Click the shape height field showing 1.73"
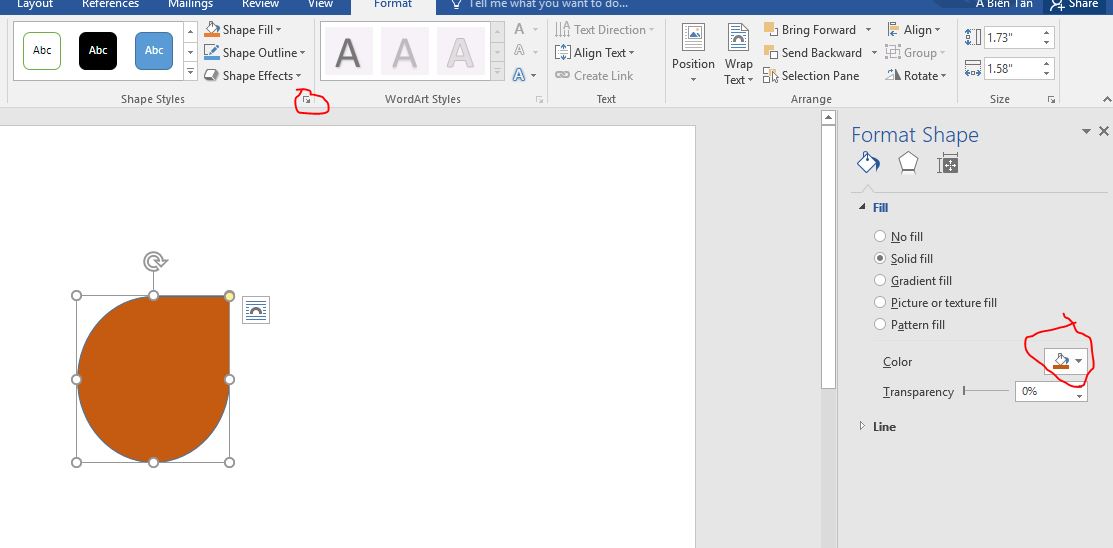The height and width of the screenshot is (548, 1113). point(1012,37)
